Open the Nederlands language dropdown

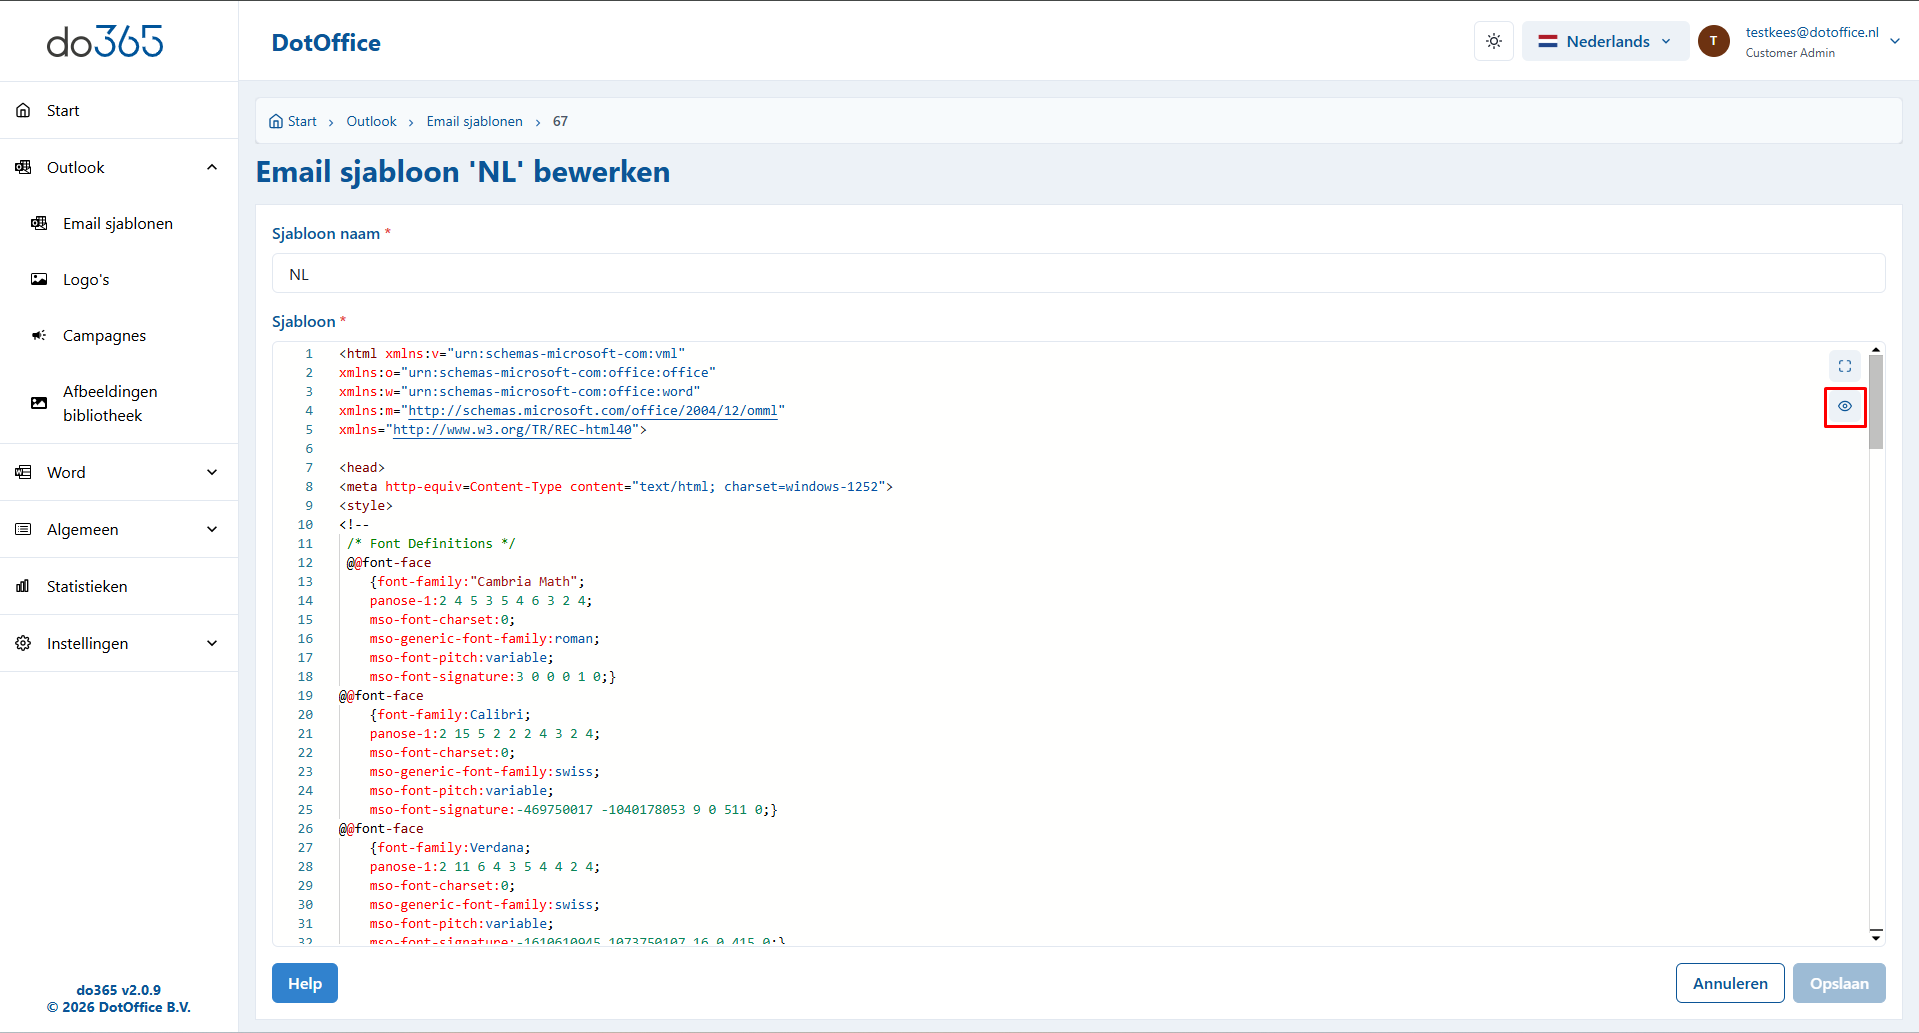[1604, 41]
